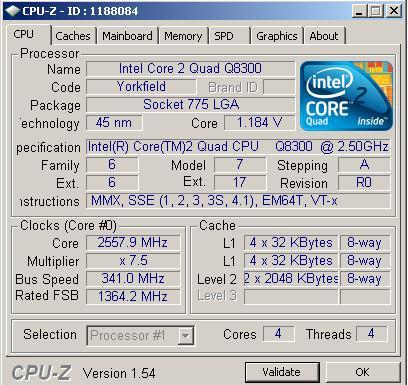The width and height of the screenshot is (408, 385).
Task: Minimize the CPU-Z window
Action: pos(359,11)
